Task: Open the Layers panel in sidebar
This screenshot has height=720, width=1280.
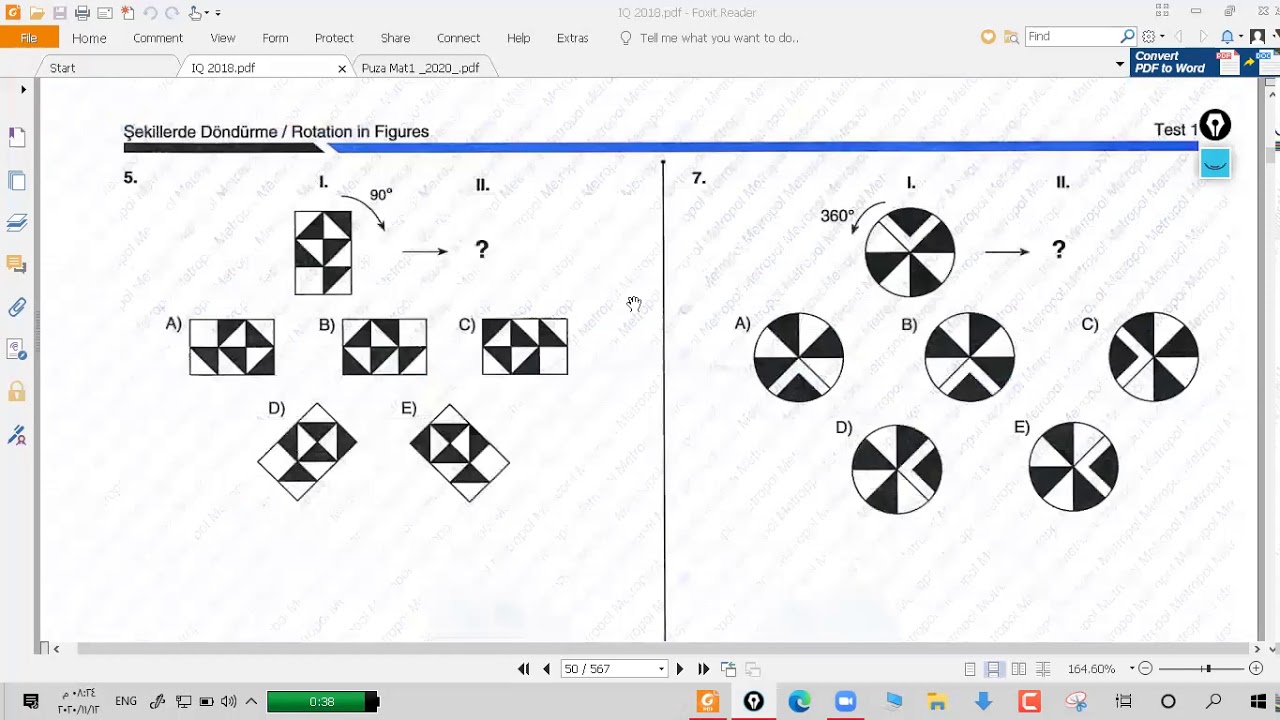Action: [17, 222]
